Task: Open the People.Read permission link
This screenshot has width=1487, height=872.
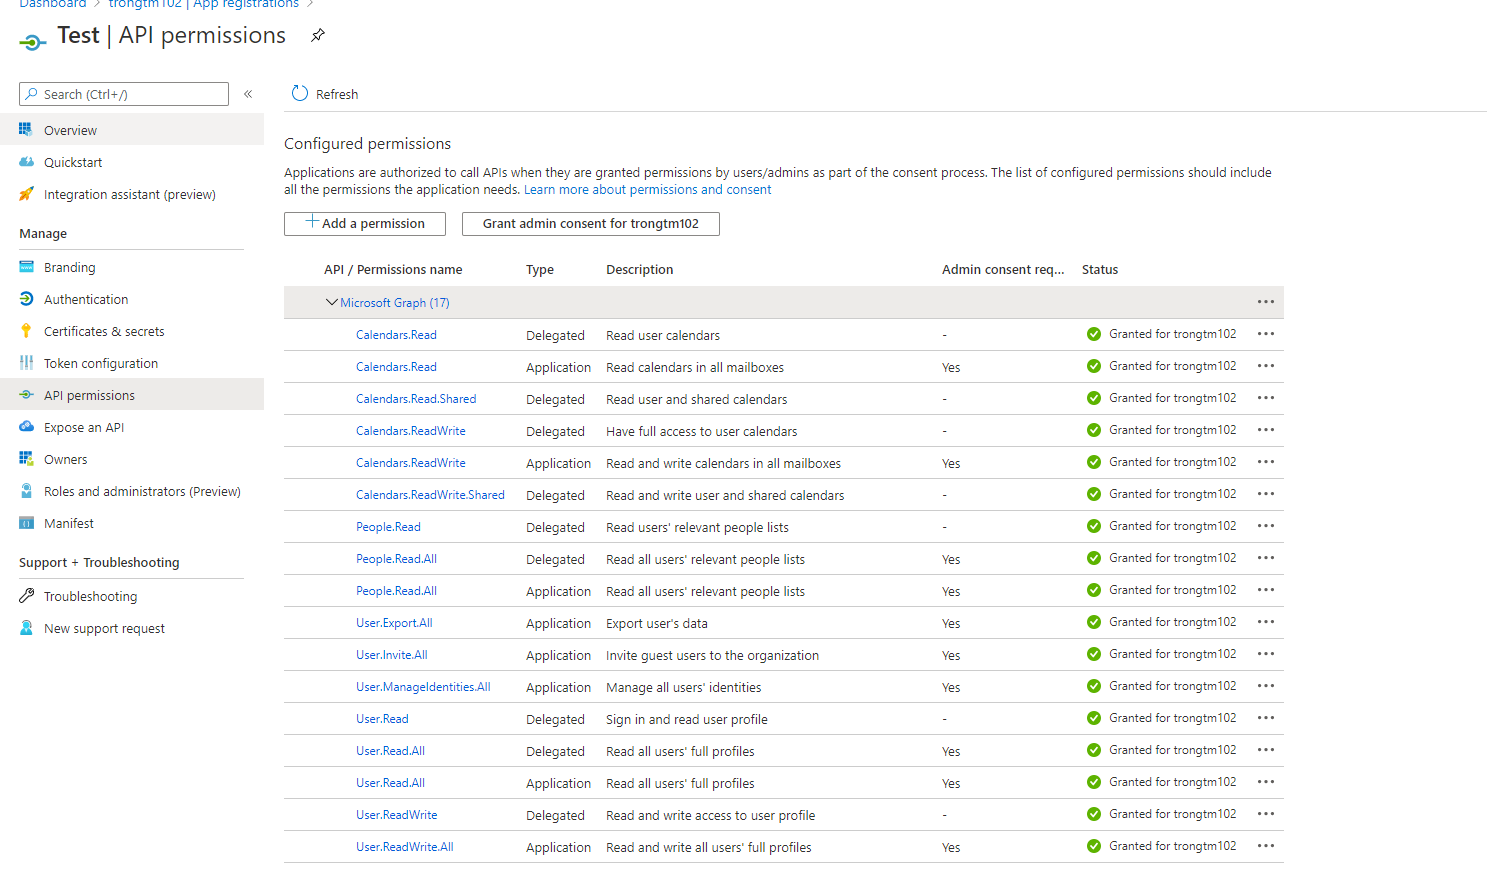Action: tap(388, 526)
